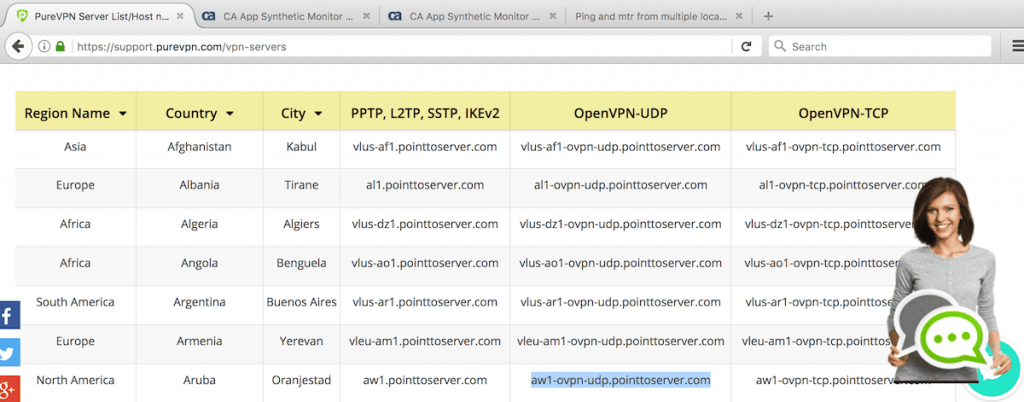The width and height of the screenshot is (1024, 402).
Task: Click the browser back arrow button
Action: (x=18, y=46)
